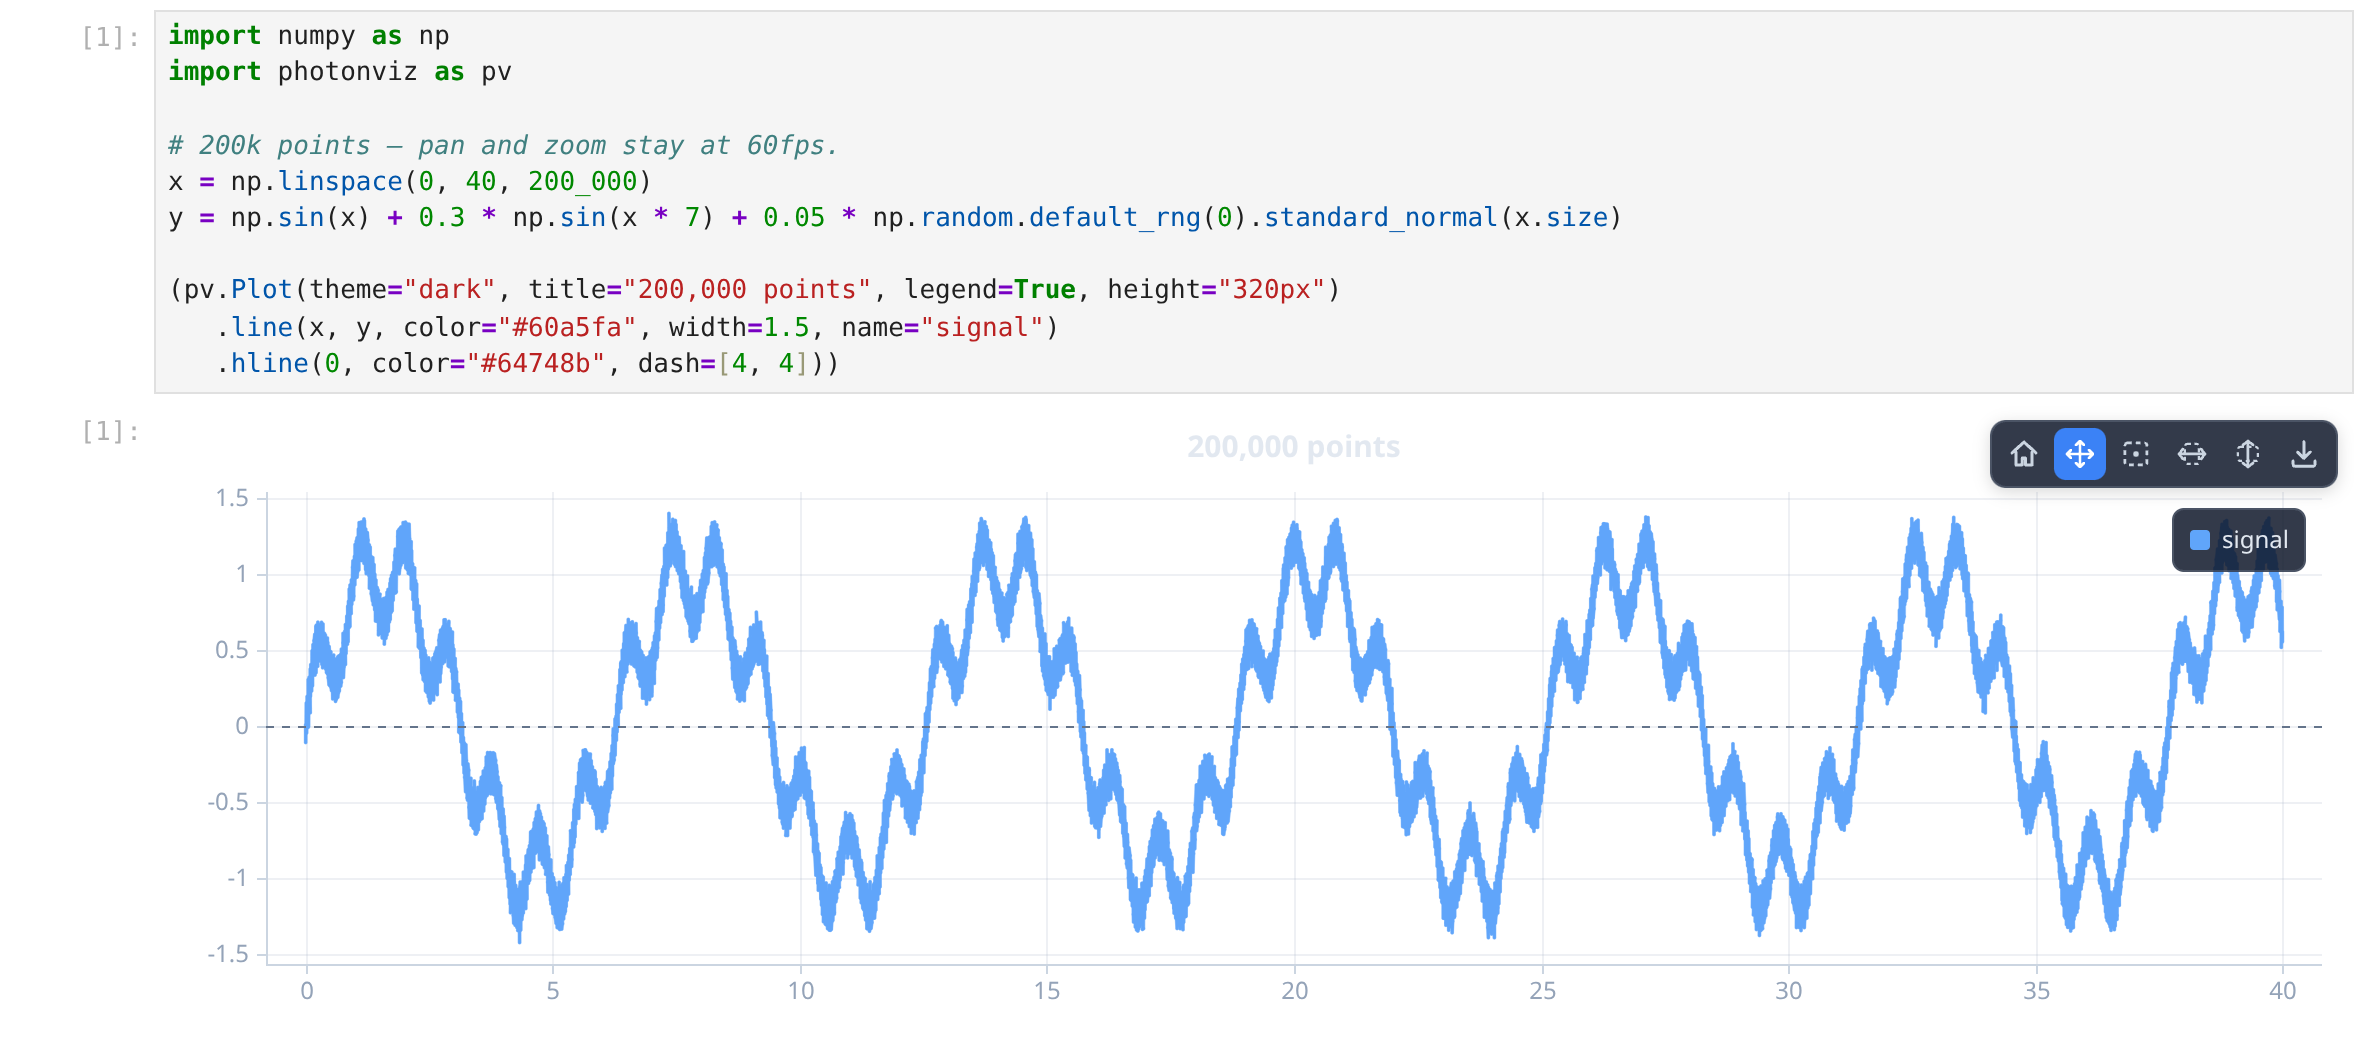Click the .hline color '#64748b' code line
Screen dimensions: 2364x1054
click(527, 363)
